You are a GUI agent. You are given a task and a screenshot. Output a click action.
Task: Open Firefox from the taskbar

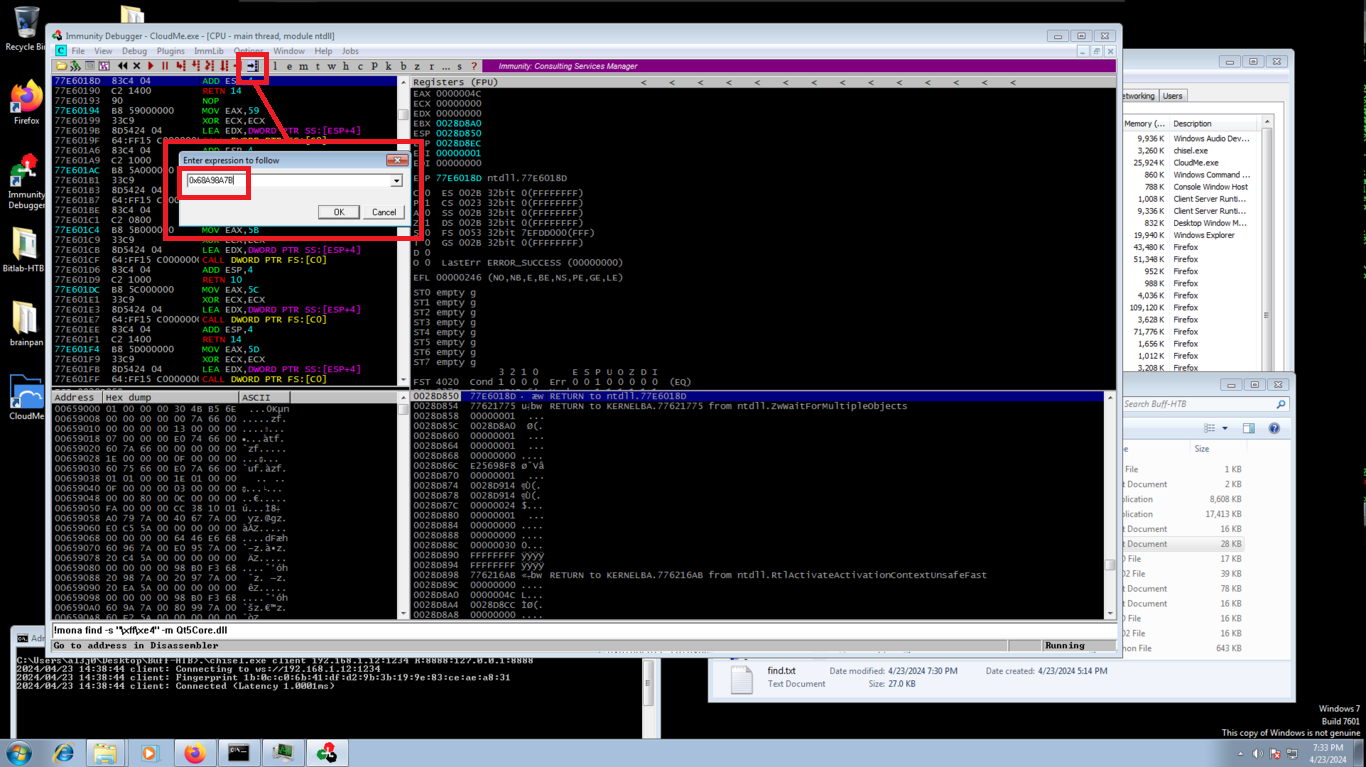(x=194, y=753)
